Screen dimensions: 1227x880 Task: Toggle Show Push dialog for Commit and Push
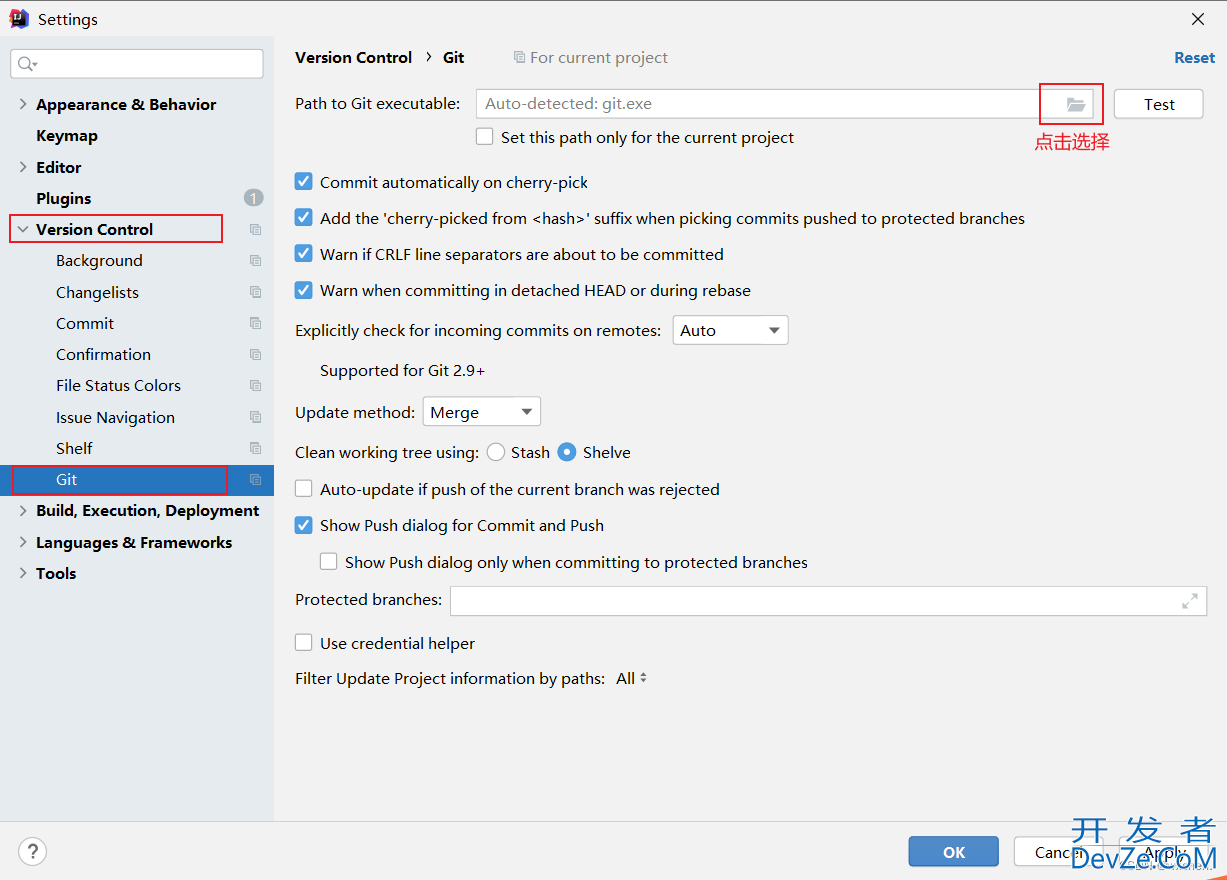coord(304,525)
